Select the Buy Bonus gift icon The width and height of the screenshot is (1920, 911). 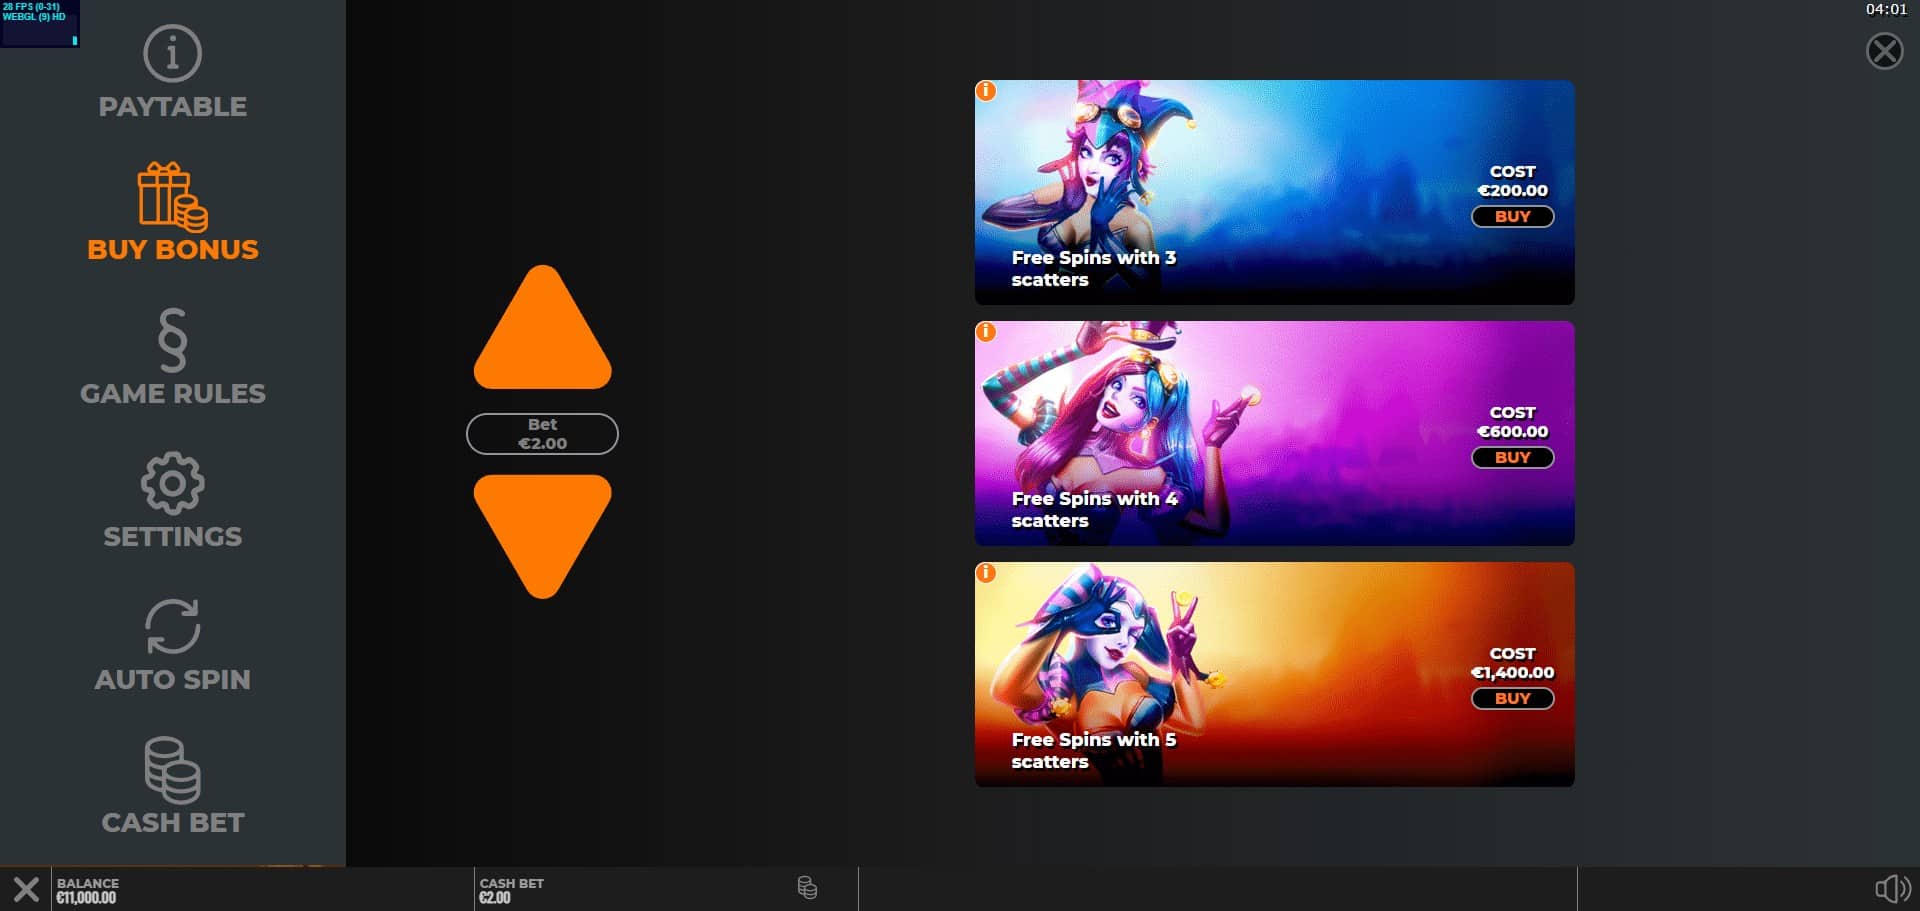(172, 197)
